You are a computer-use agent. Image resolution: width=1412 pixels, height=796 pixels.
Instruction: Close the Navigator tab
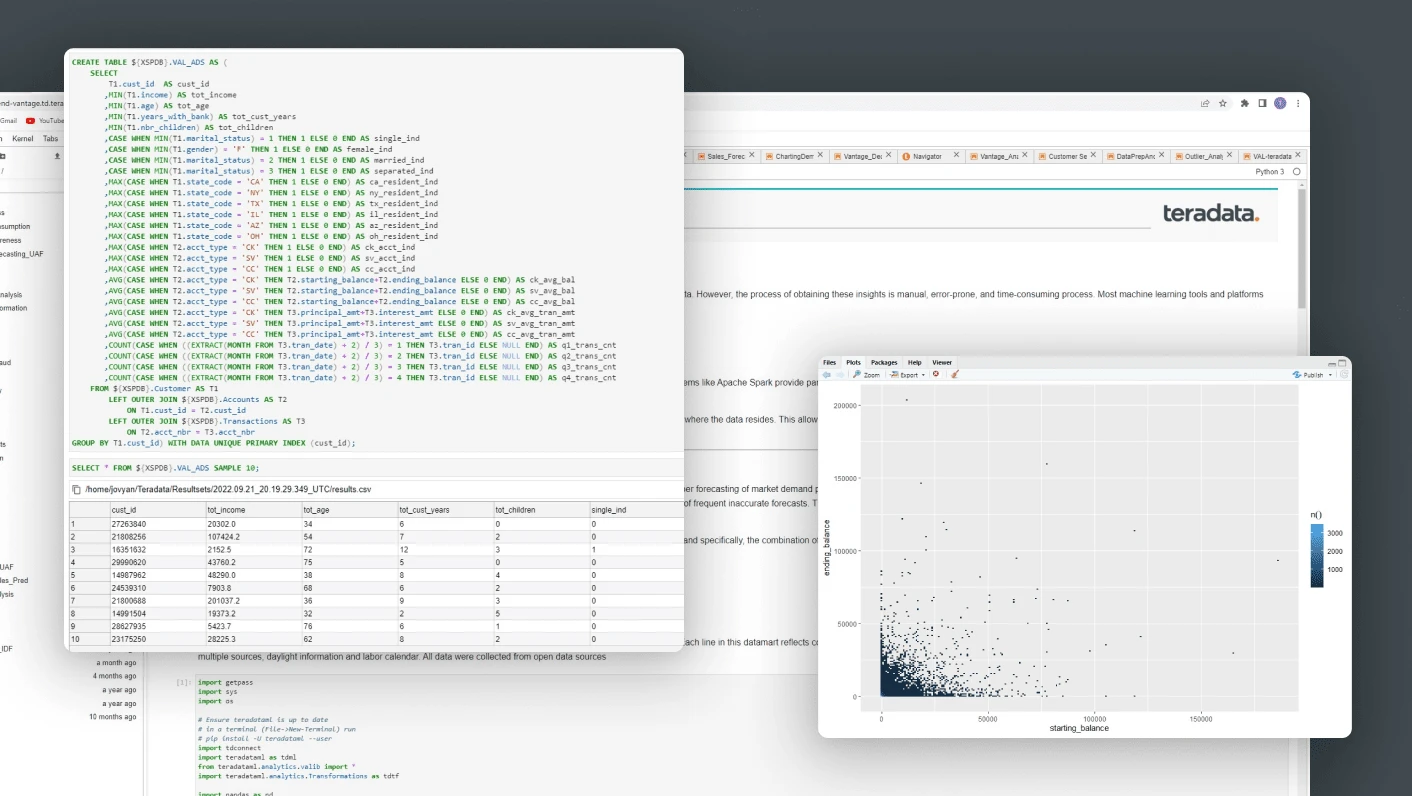tap(957, 155)
